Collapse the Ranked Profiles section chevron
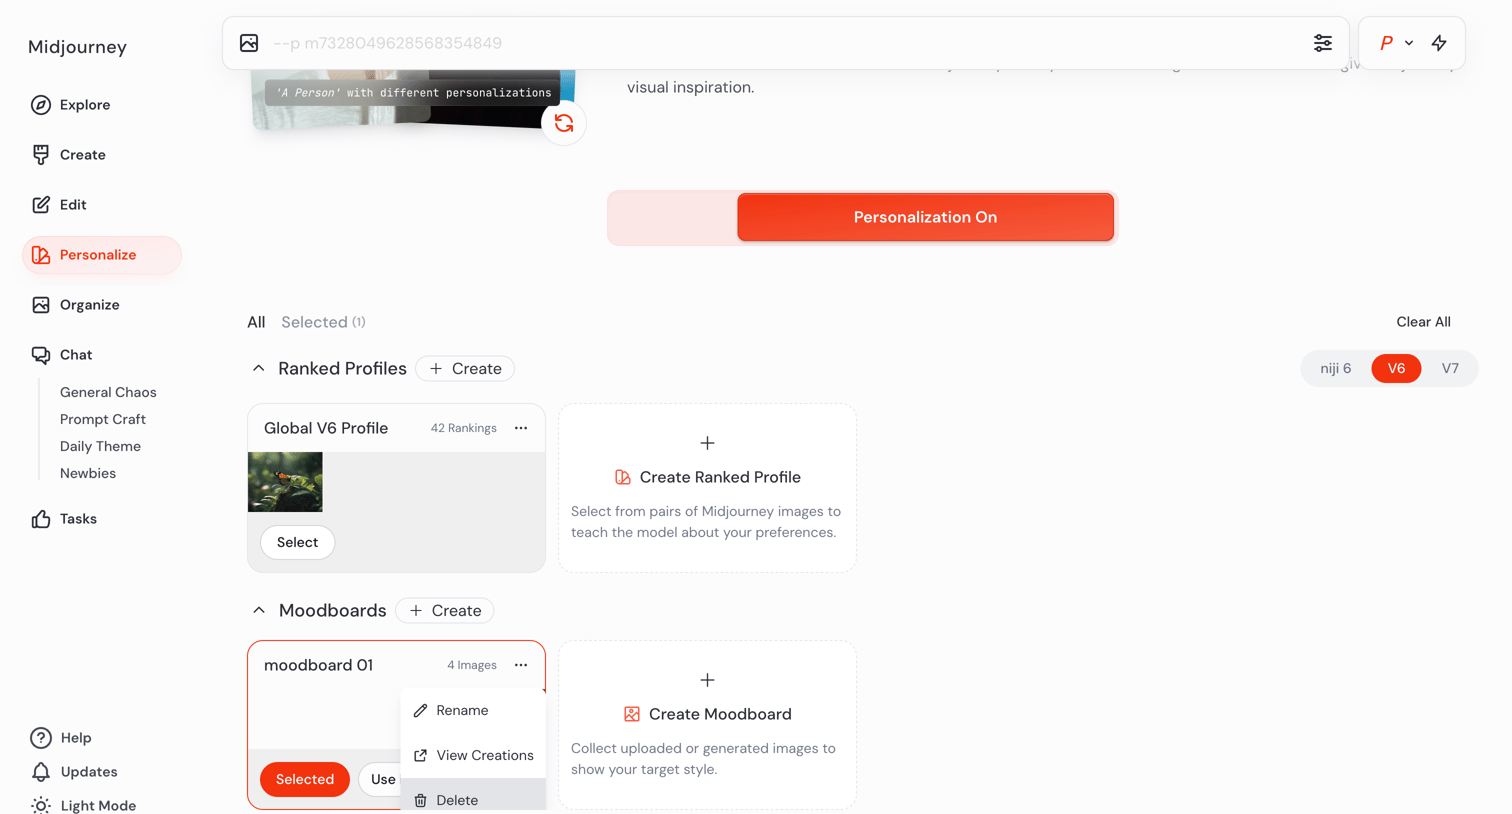Image resolution: width=1512 pixels, height=814 pixels. [x=259, y=369]
